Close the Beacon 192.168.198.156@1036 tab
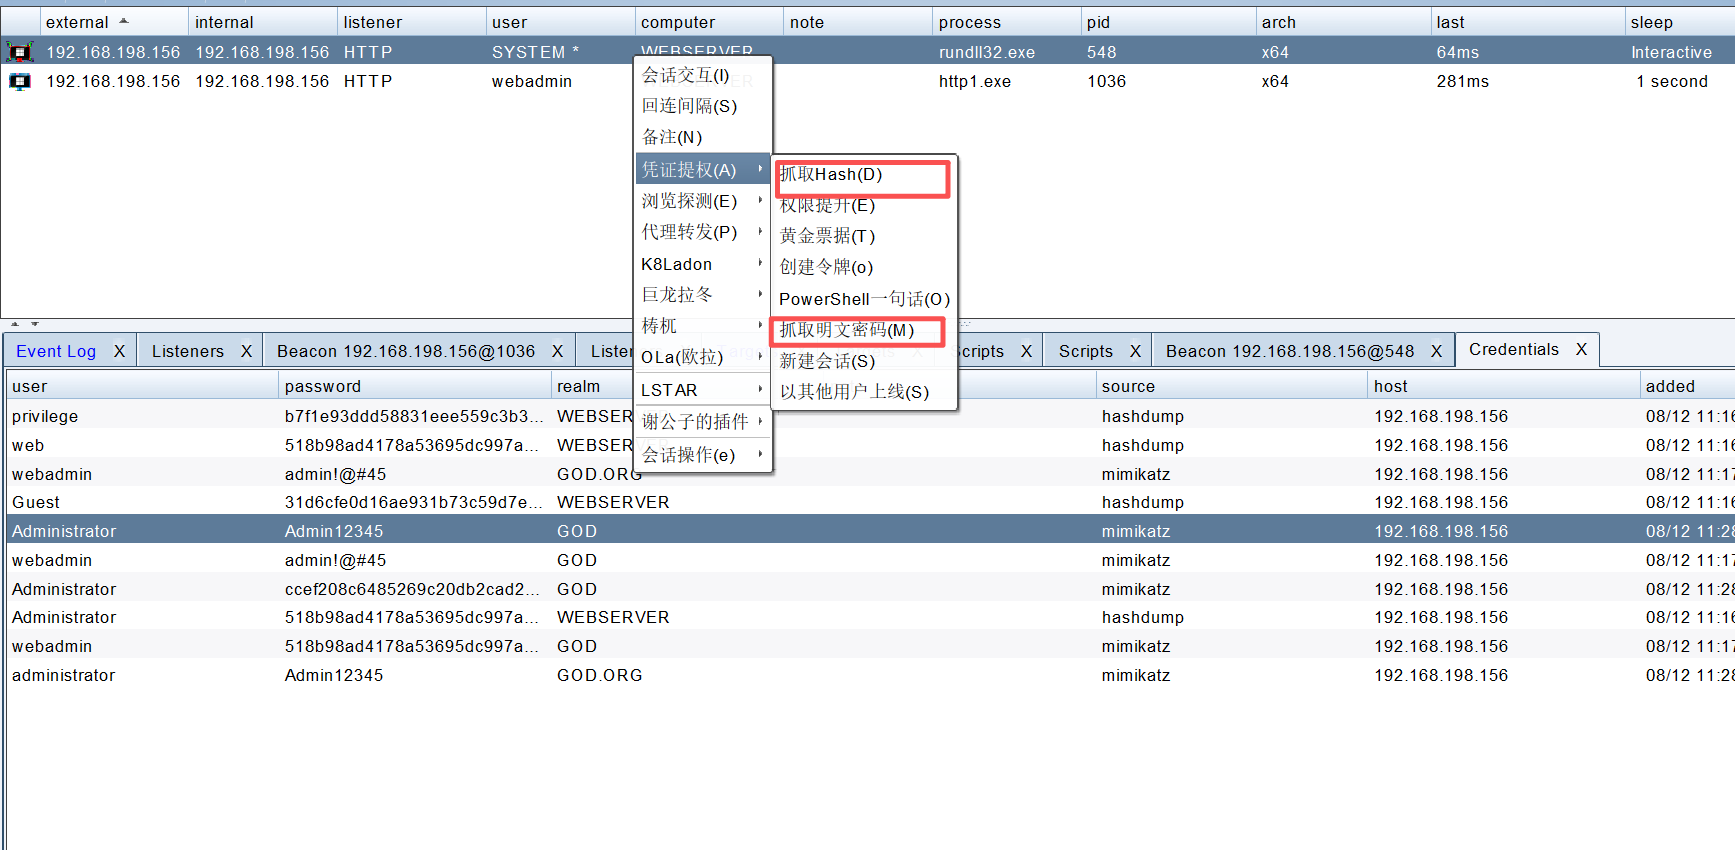The height and width of the screenshot is (850, 1735). [558, 351]
